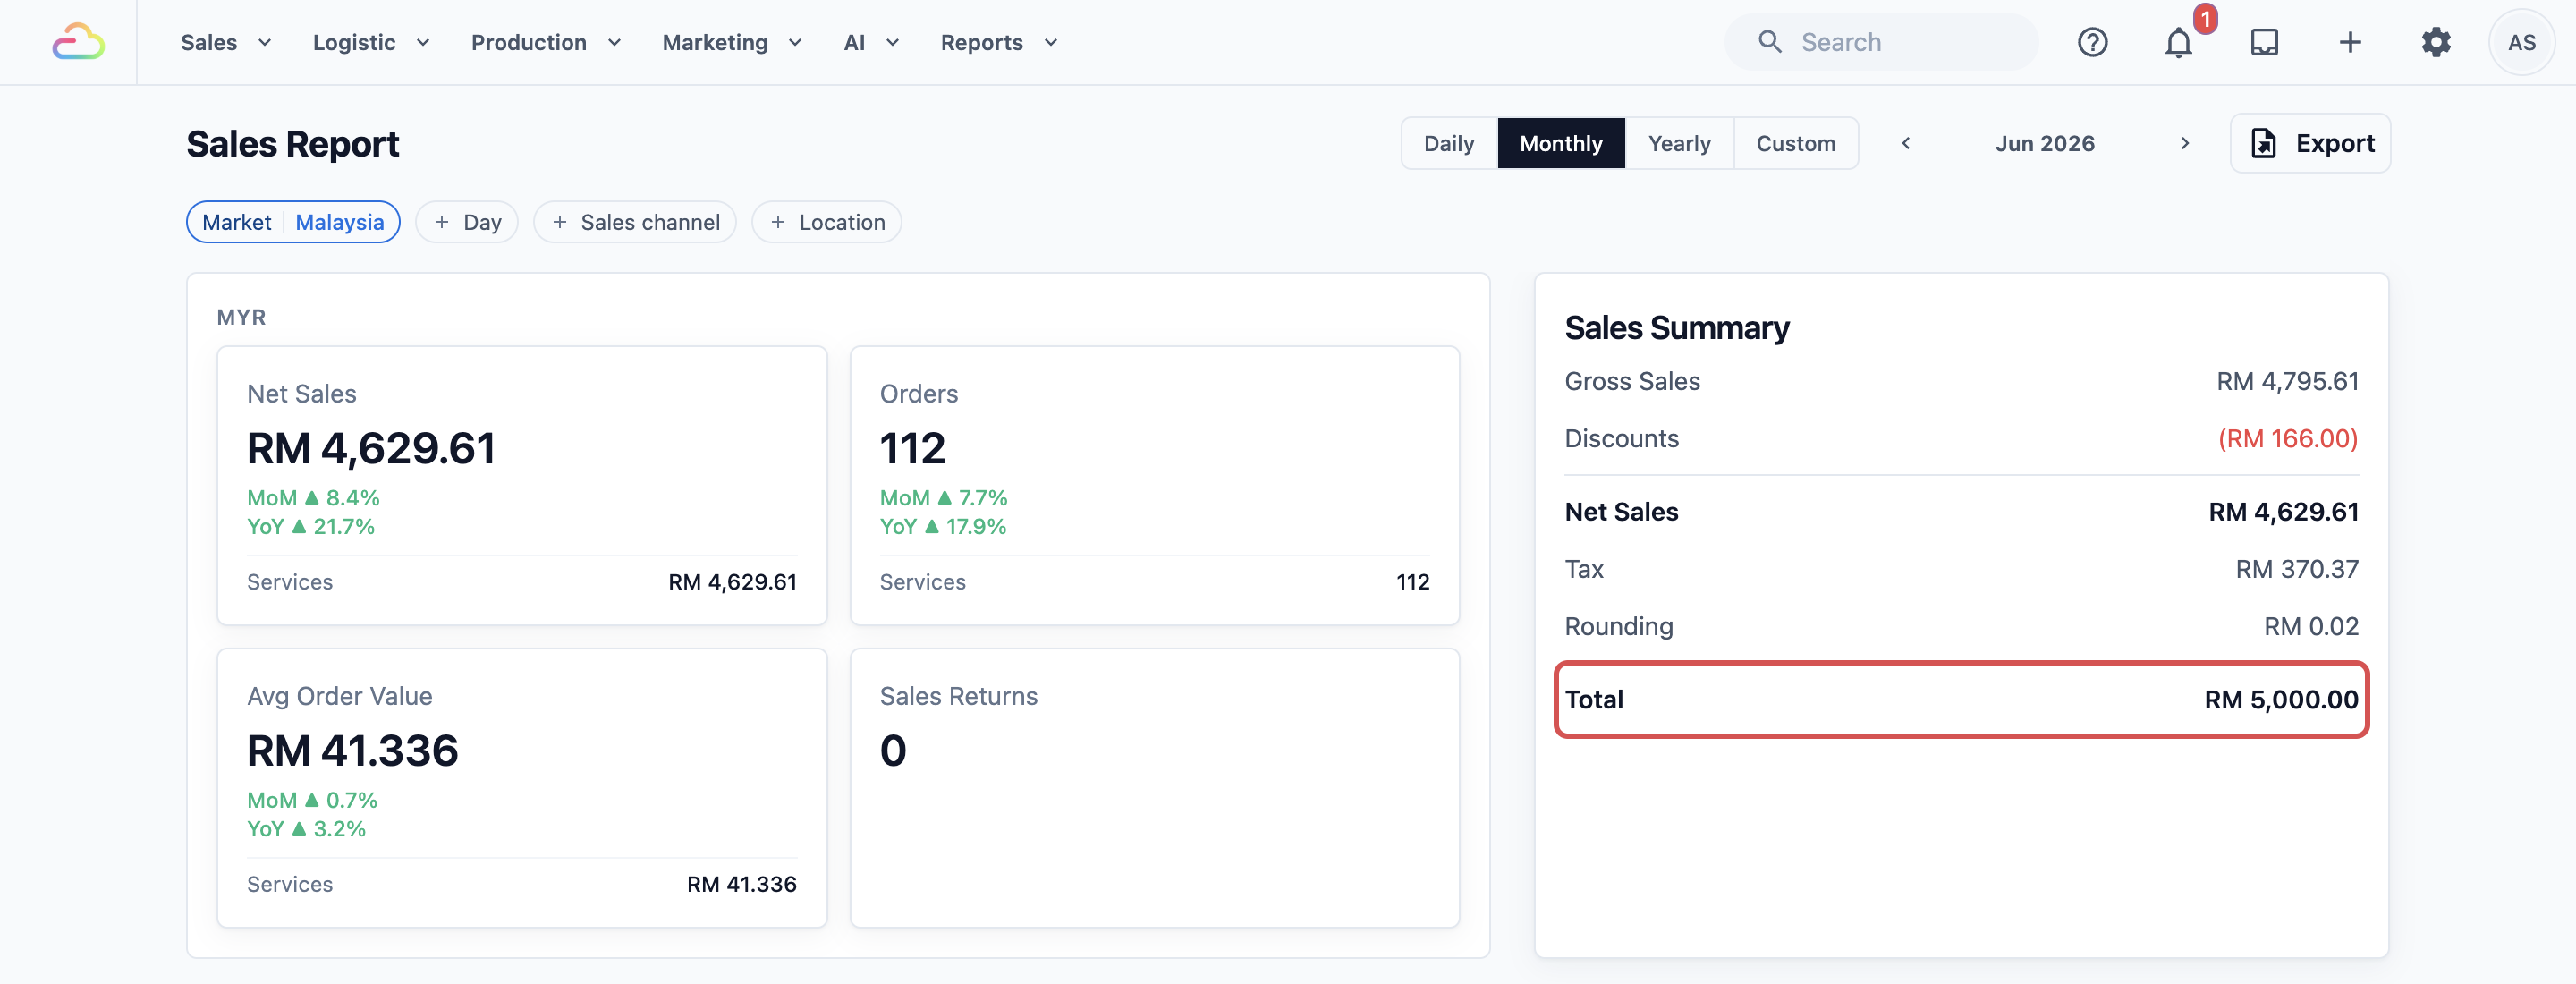This screenshot has width=2576, height=984.
Task: Click the Sales Returns 0 value
Action: [x=893, y=750]
